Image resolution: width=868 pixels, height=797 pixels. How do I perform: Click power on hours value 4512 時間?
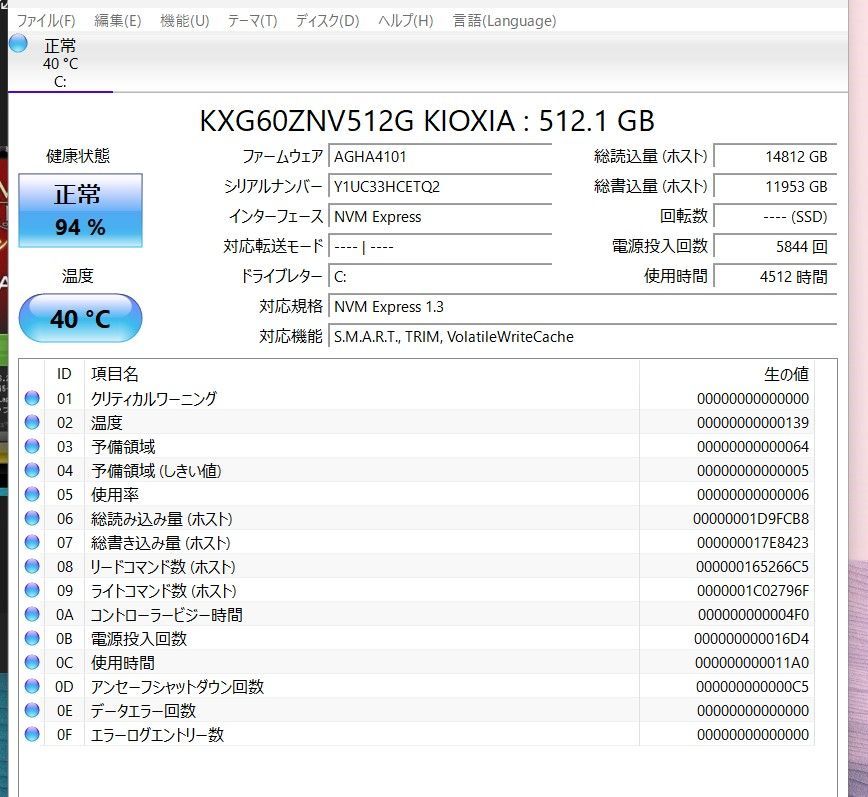pyautogui.click(x=775, y=276)
